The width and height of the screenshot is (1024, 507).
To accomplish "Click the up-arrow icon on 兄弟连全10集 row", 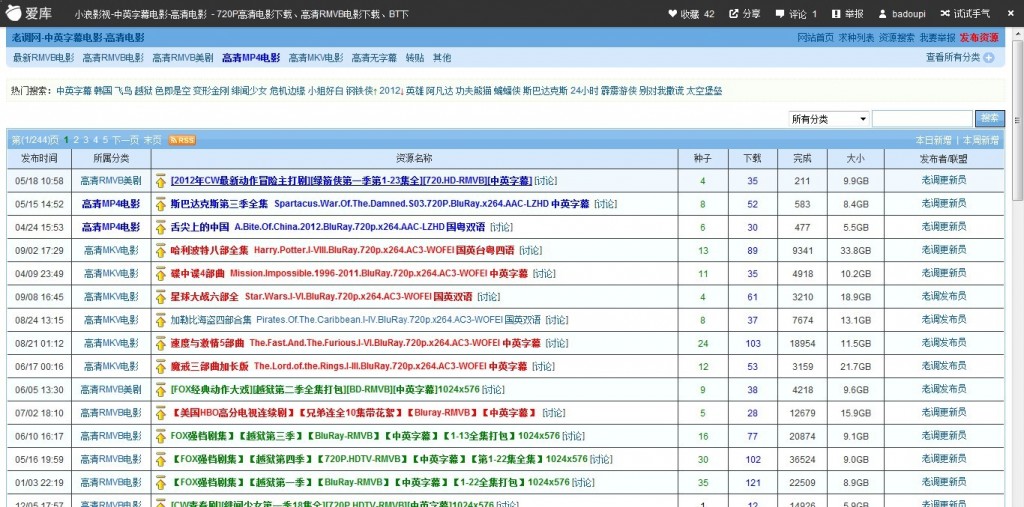I will (x=160, y=413).
